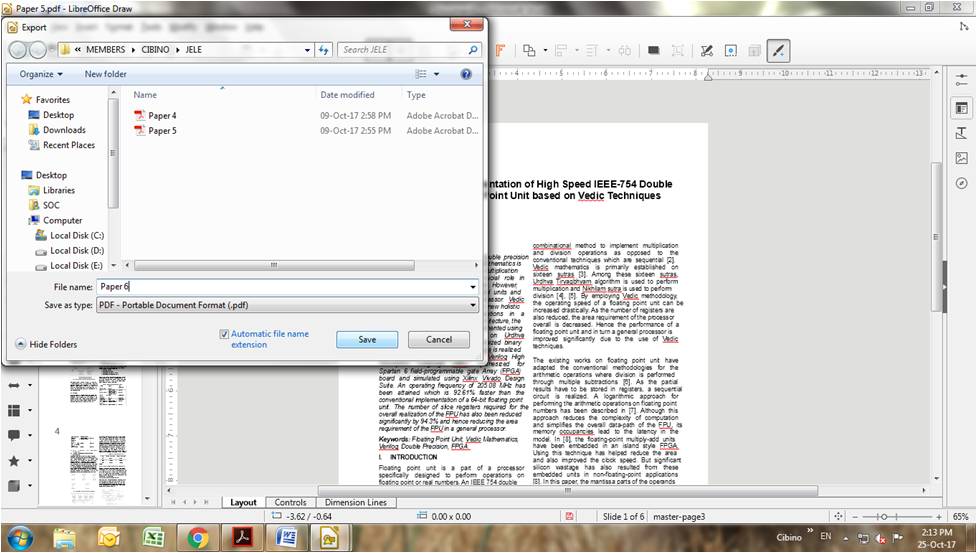
Task: Open the Save as type dropdown
Action: (x=287, y=305)
